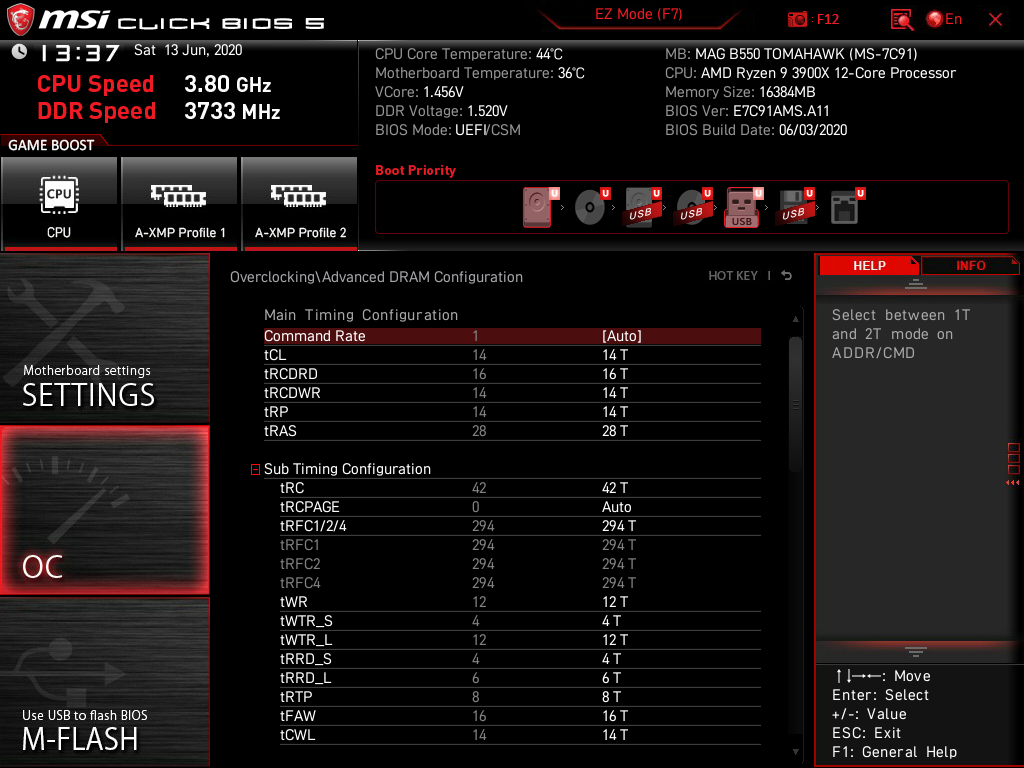
Task: Select the optical disc boot device icon
Action: (x=590, y=207)
